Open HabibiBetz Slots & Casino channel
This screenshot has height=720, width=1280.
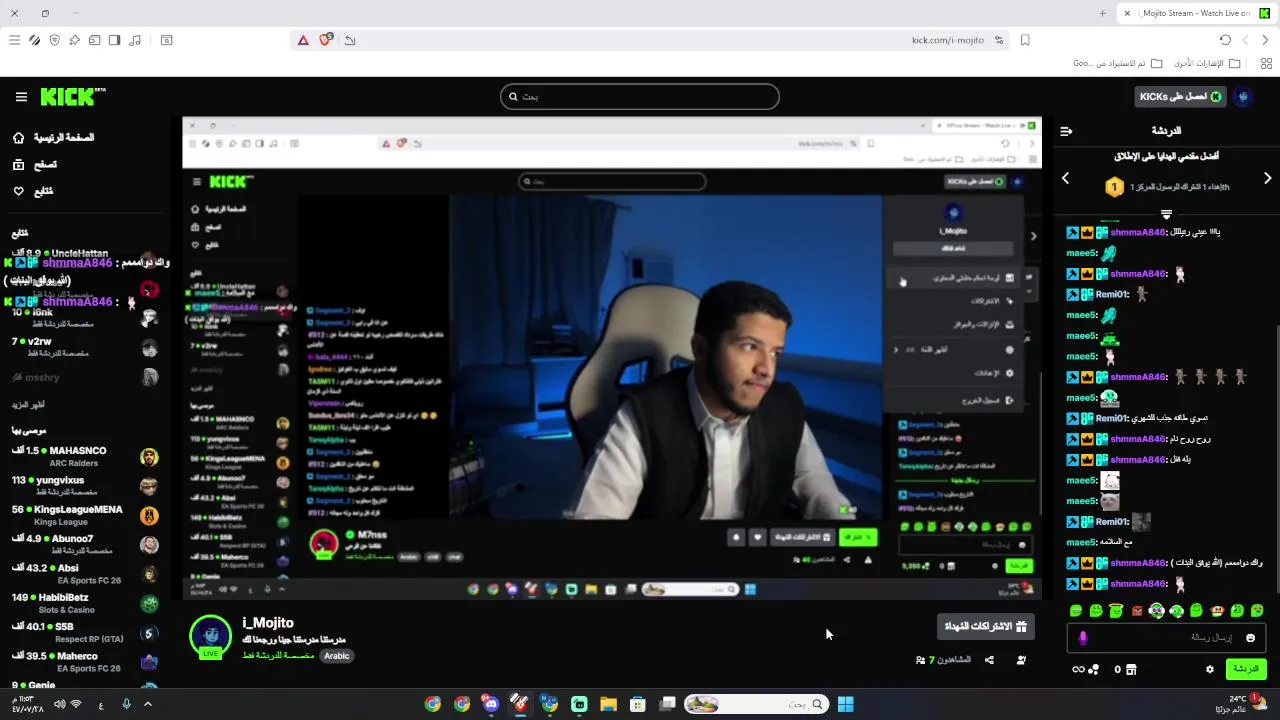[x=85, y=603]
